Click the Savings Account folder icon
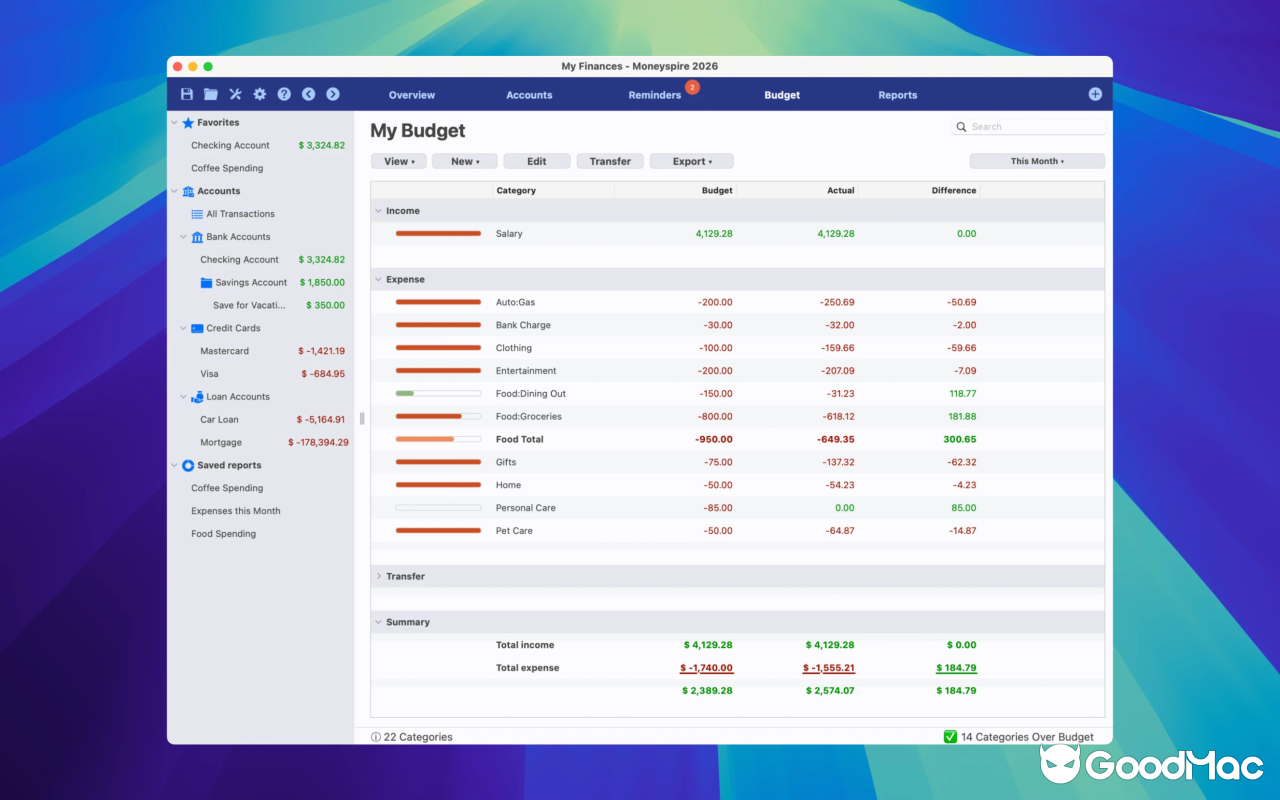This screenshot has width=1280, height=800. point(204,282)
